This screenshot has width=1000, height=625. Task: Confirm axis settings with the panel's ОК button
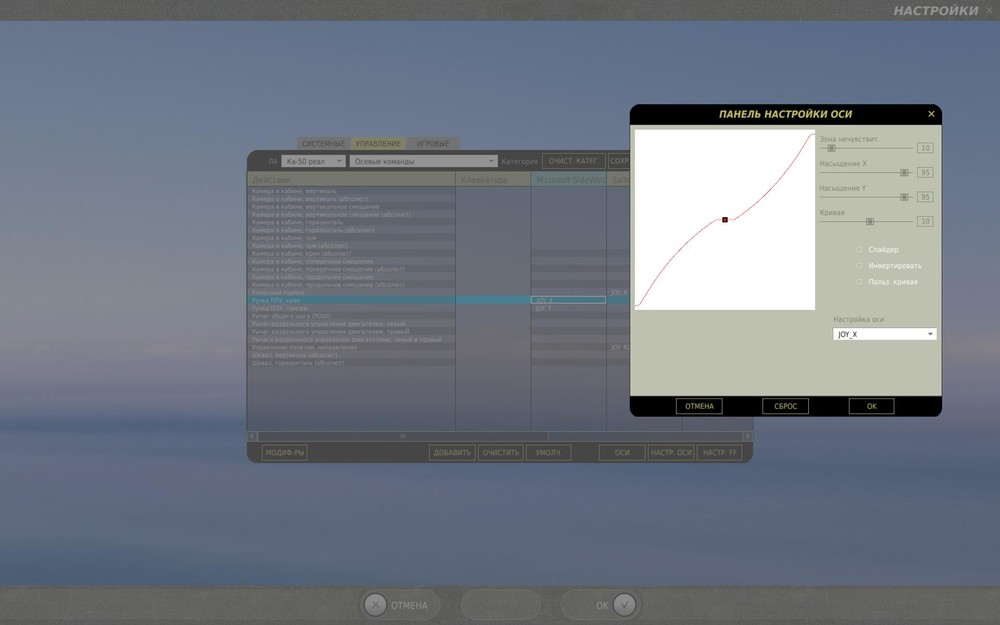(871, 406)
